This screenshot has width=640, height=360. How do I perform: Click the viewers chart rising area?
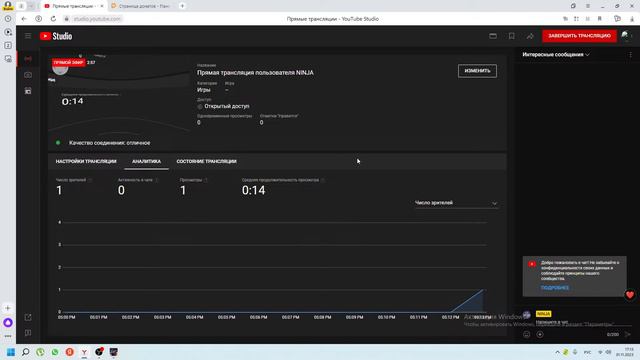(x=469, y=302)
